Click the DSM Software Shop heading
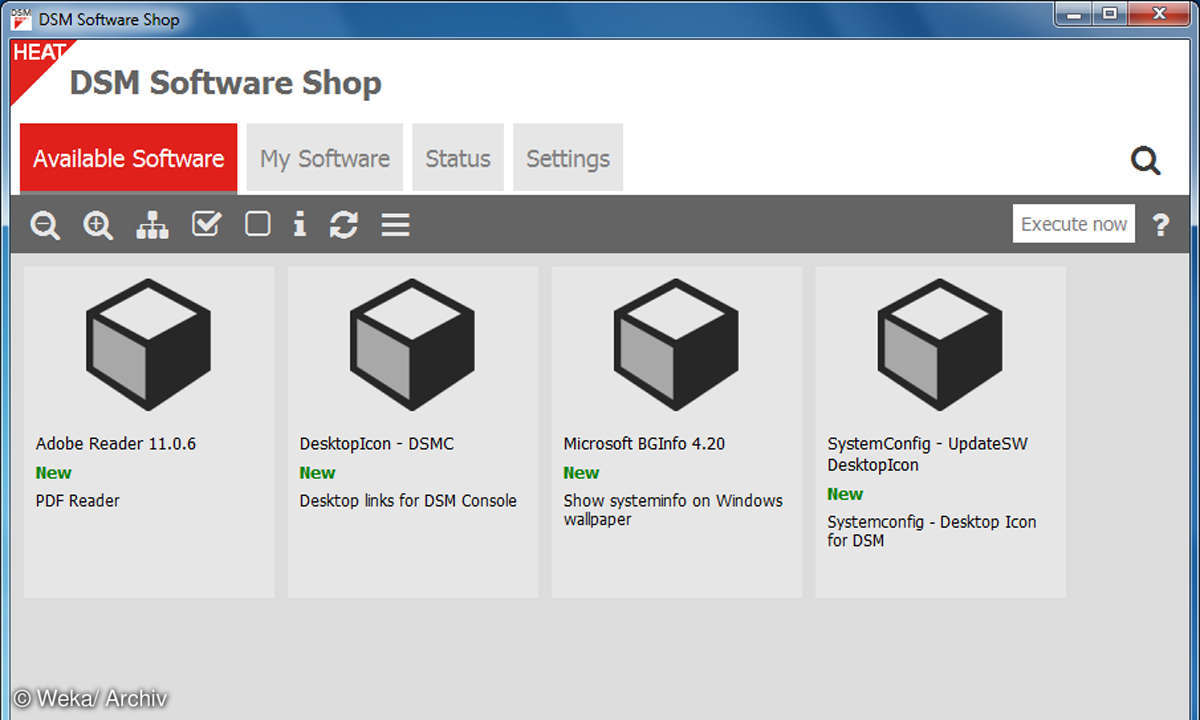 click(x=226, y=82)
